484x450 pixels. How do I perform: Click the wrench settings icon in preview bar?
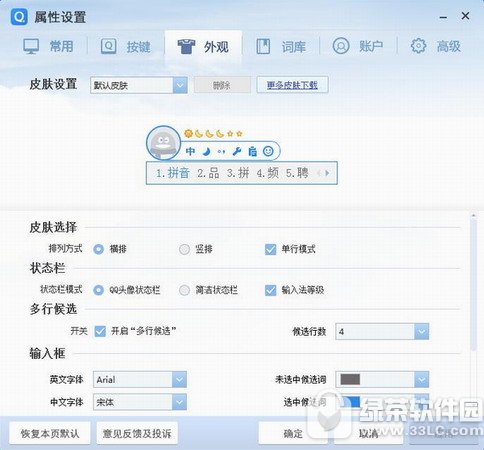click(237, 152)
